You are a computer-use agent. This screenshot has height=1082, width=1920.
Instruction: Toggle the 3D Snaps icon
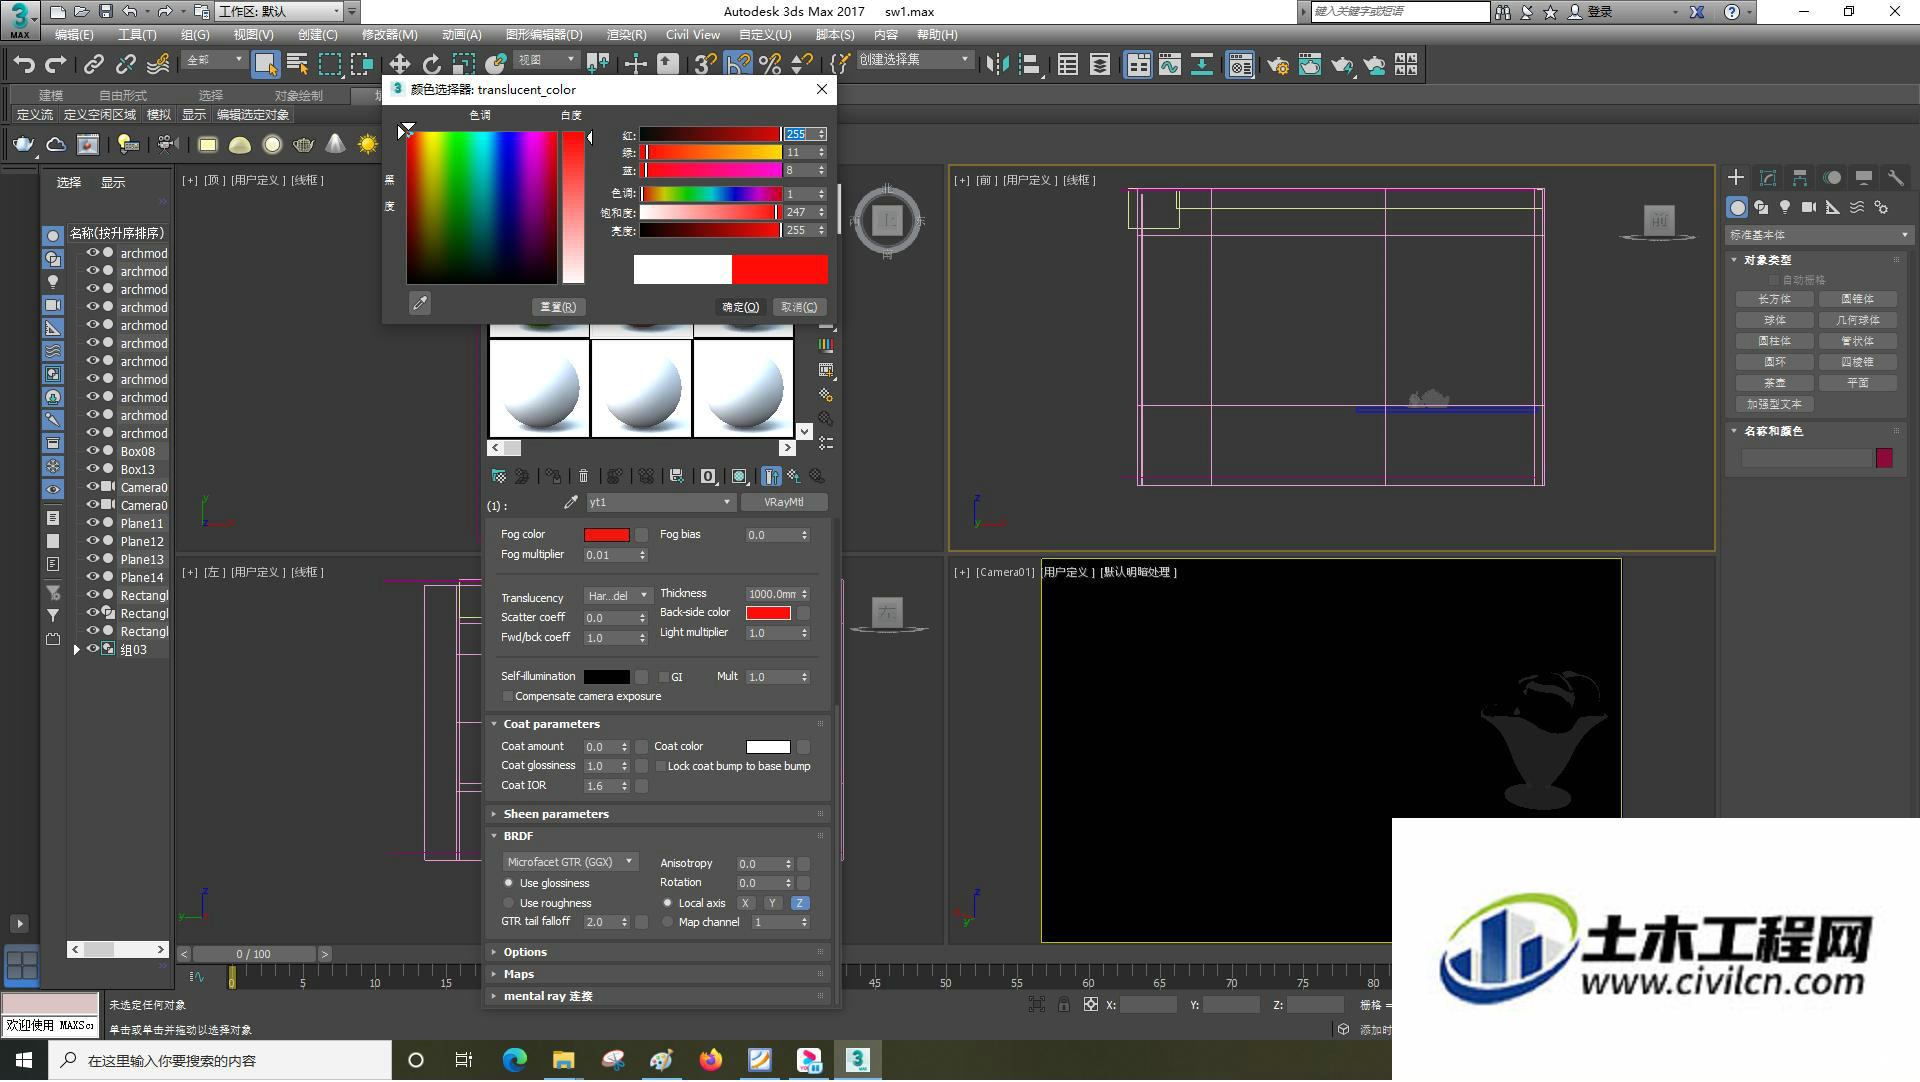[x=705, y=65]
